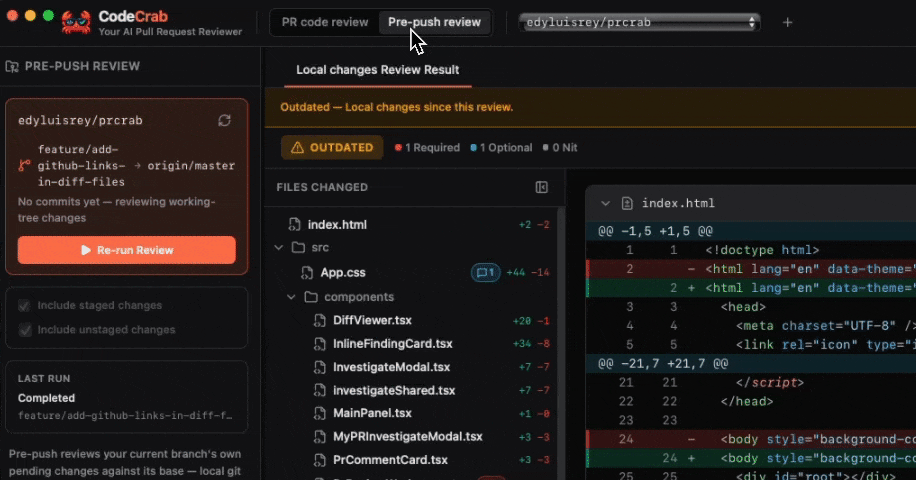Add a repository with the plus icon

787,22
